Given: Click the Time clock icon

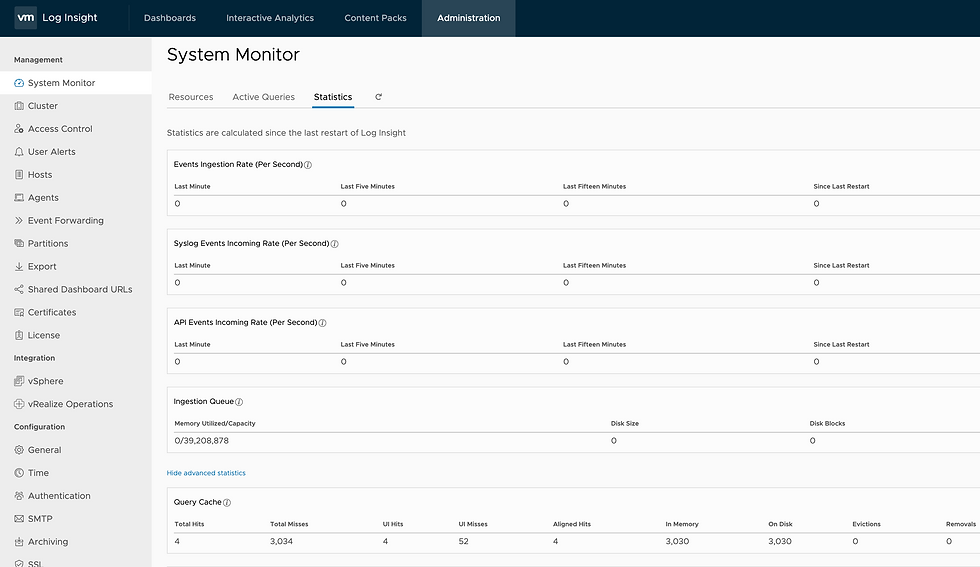Looking at the screenshot, I should pos(19,473).
